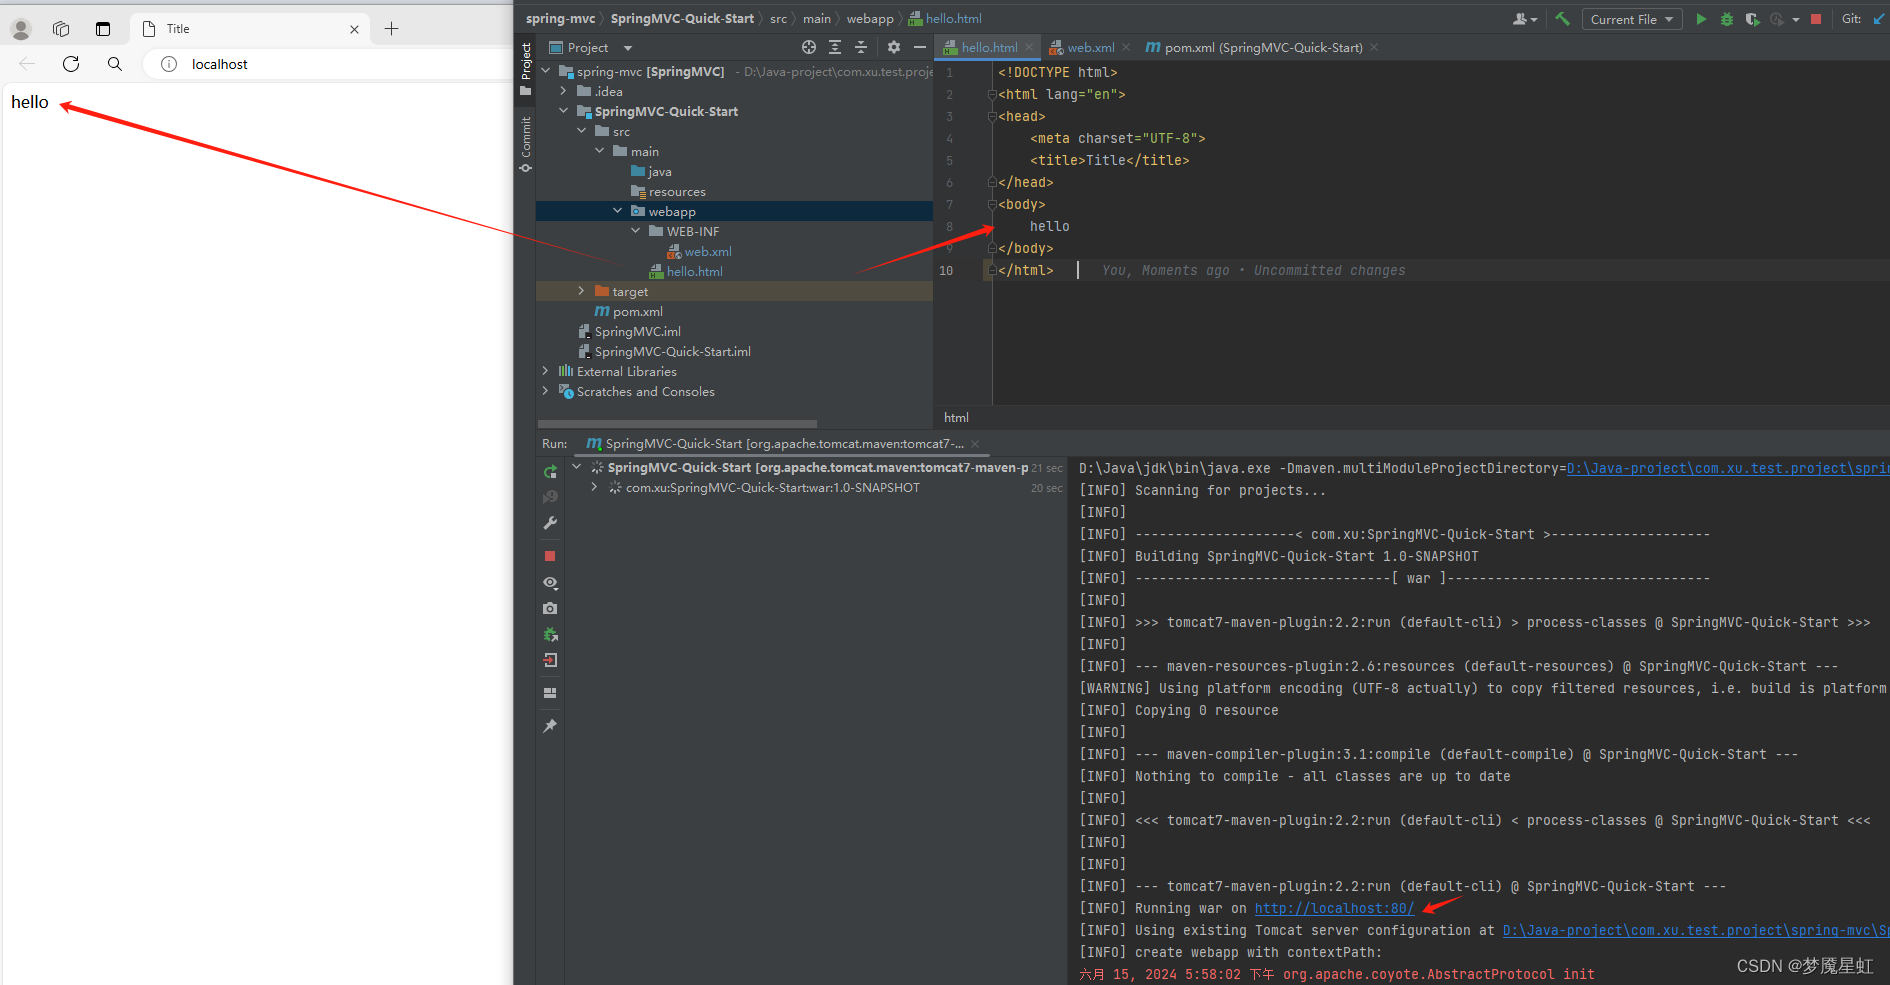Select SpringMVC.iml file in tree
The height and width of the screenshot is (985, 1890).
[x=629, y=331]
